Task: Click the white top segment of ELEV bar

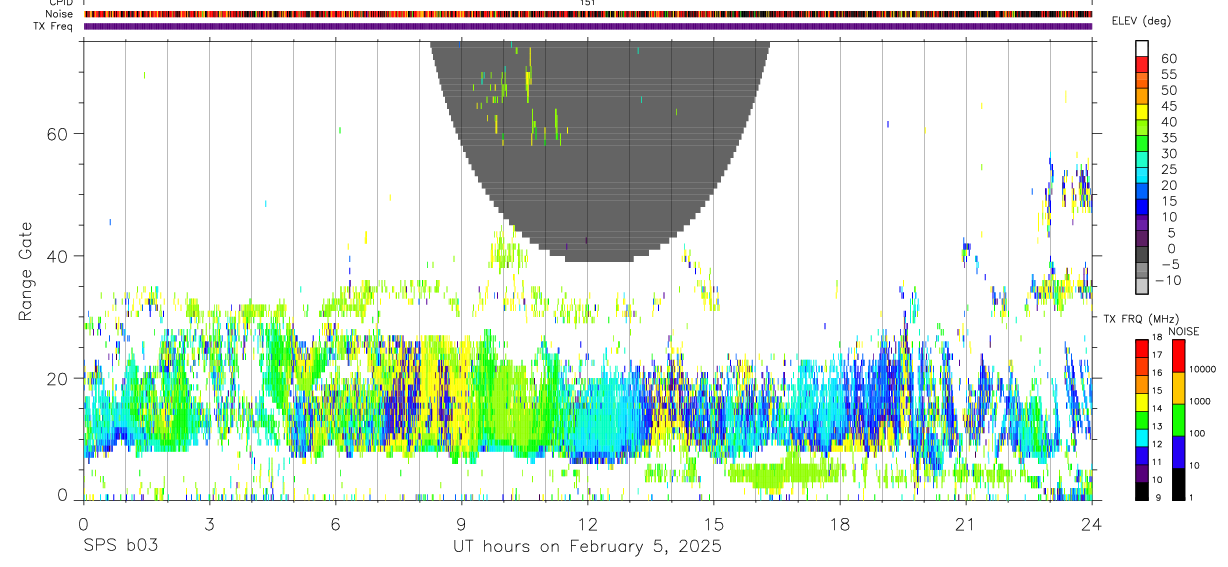Action: pyautogui.click(x=1142, y=48)
